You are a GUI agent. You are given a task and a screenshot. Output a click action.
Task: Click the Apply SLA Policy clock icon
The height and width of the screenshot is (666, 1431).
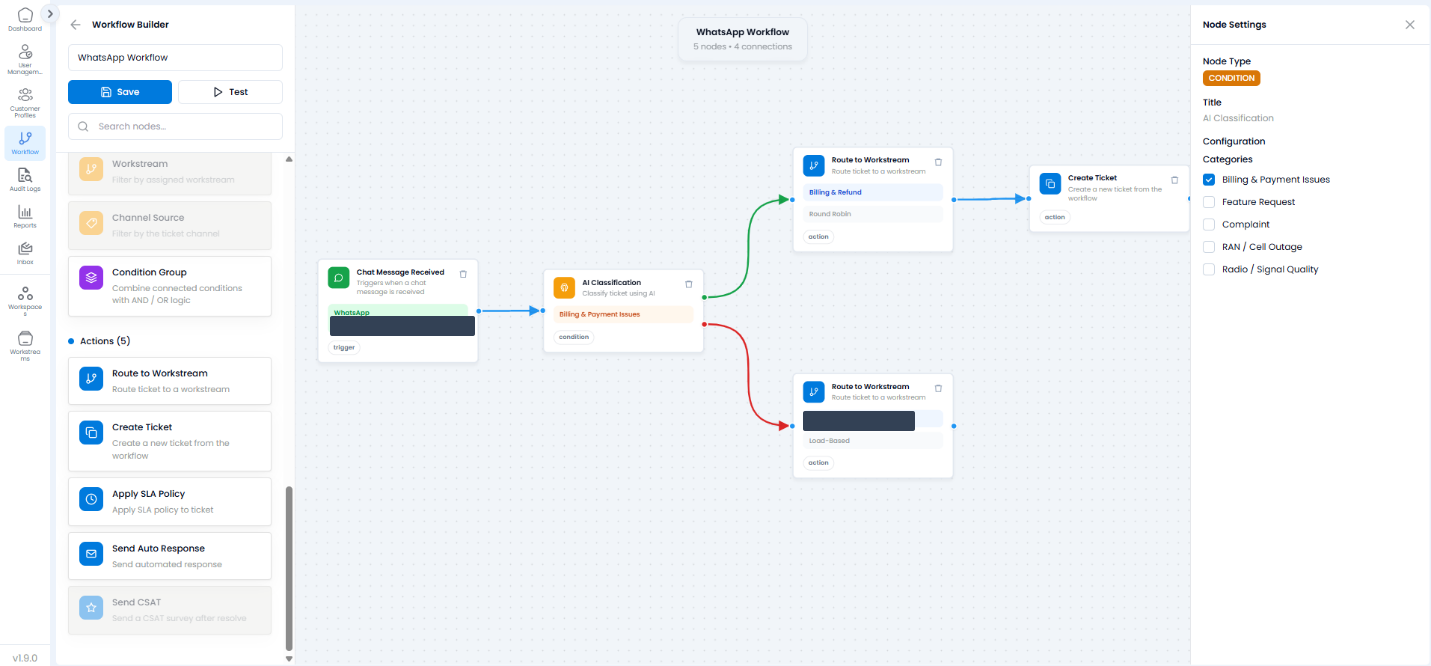pyautogui.click(x=91, y=499)
